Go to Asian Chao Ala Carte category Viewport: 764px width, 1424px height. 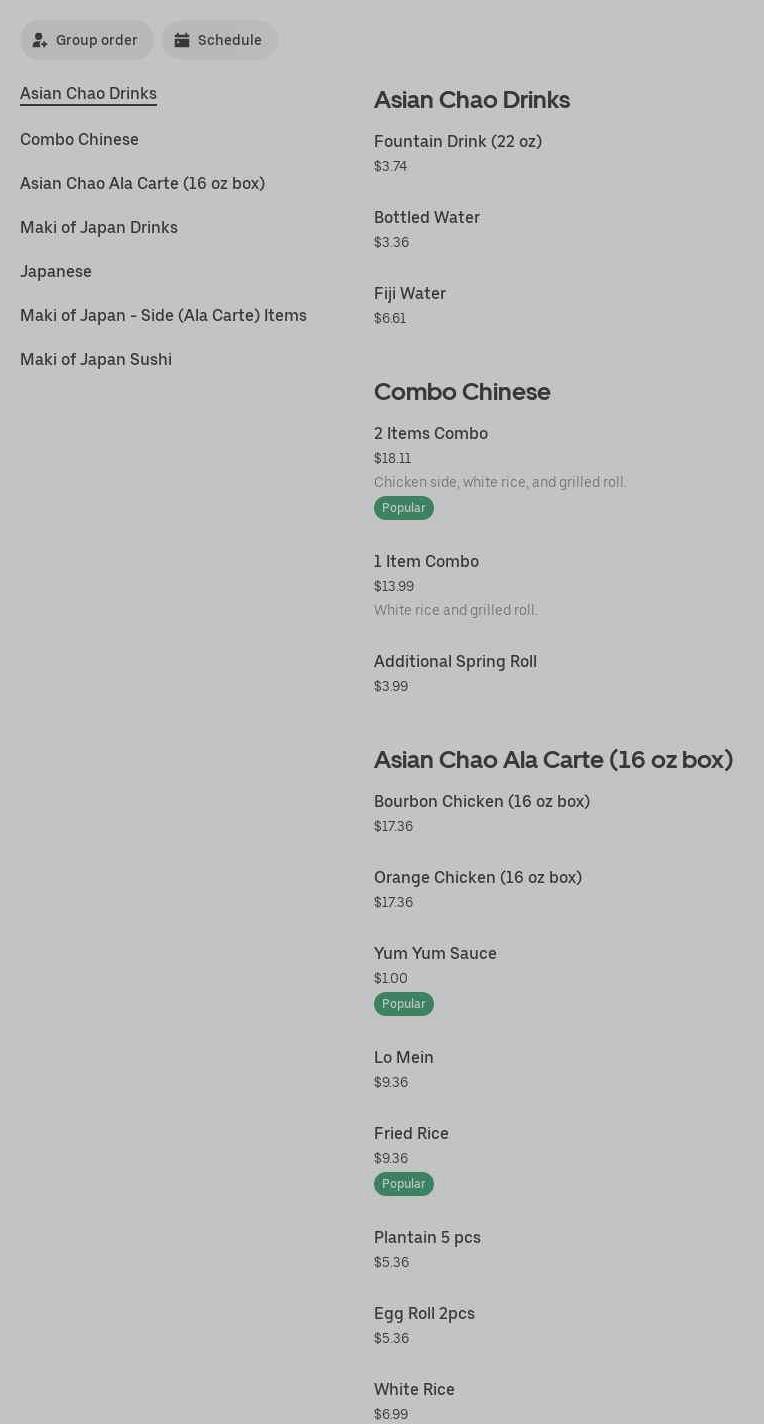click(x=142, y=184)
